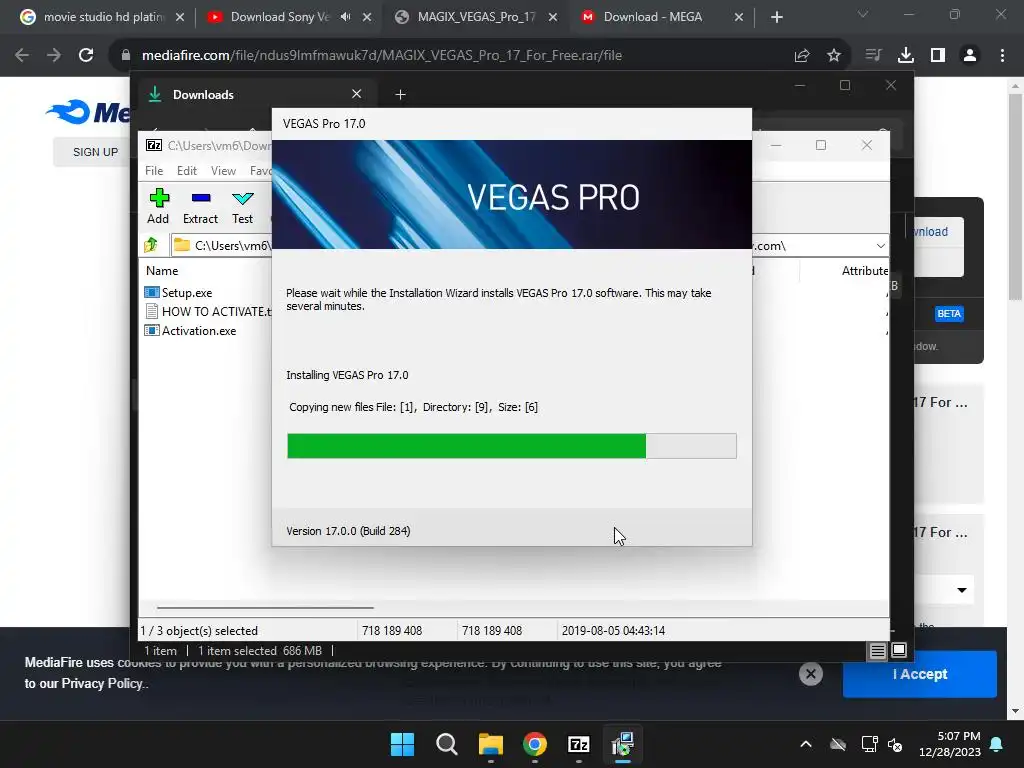Click the installer icon in the taskbar
The width and height of the screenshot is (1024, 768).
623,744
